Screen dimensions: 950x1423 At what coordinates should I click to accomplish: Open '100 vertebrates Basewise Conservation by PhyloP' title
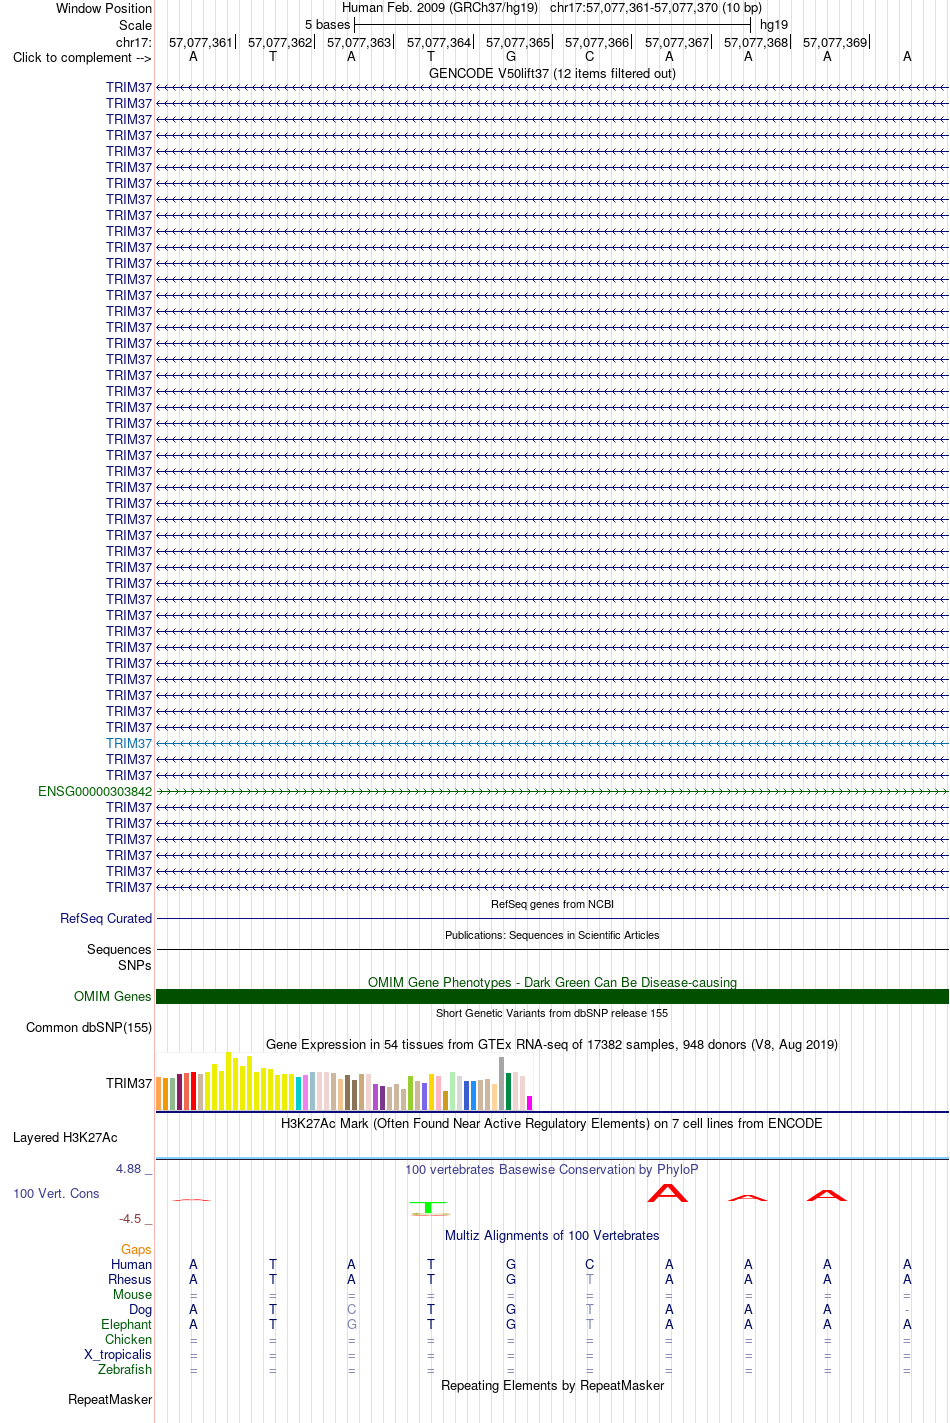[x=552, y=1169]
